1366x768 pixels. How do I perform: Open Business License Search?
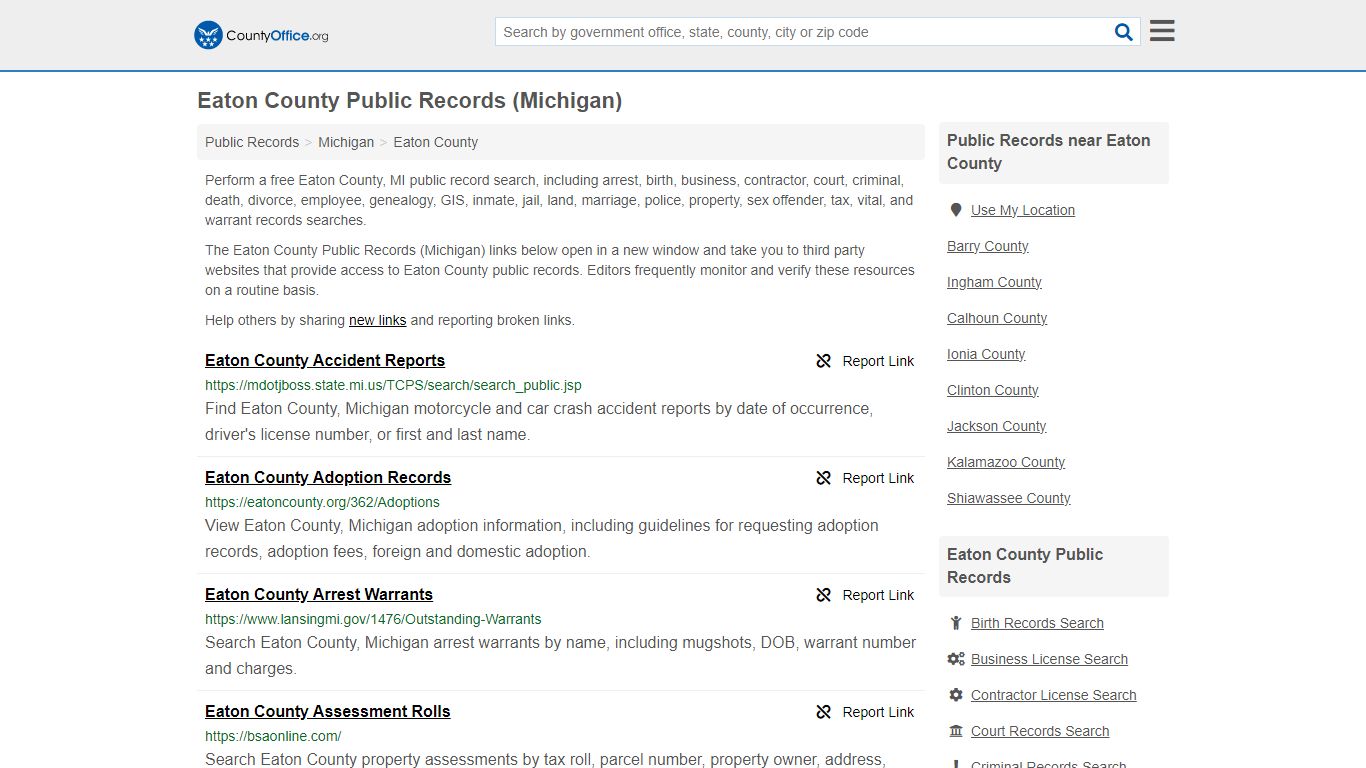(x=1049, y=659)
